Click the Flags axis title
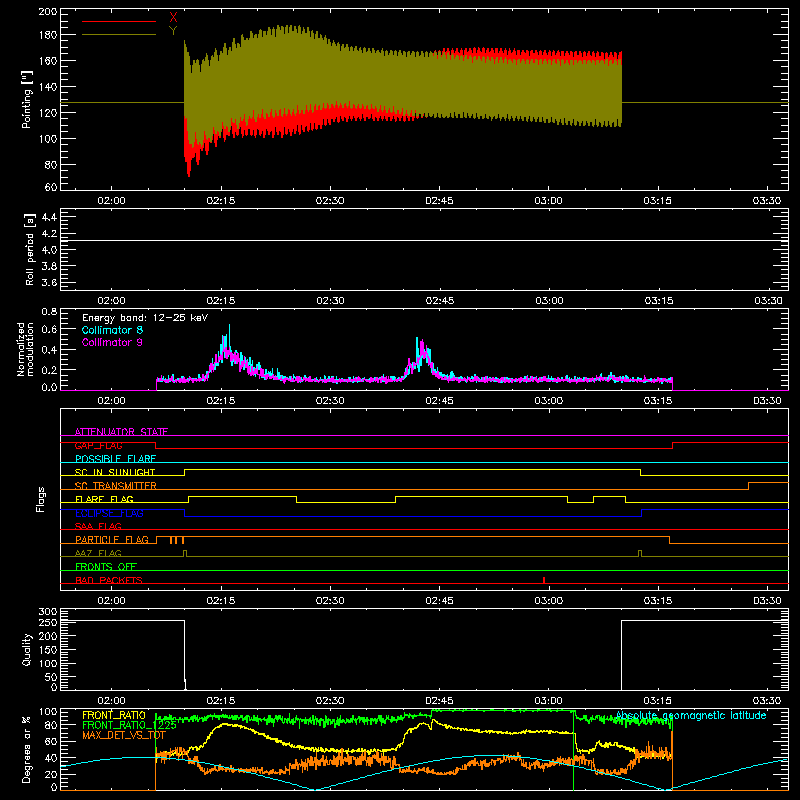Image resolution: width=800 pixels, height=800 pixels. point(40,499)
